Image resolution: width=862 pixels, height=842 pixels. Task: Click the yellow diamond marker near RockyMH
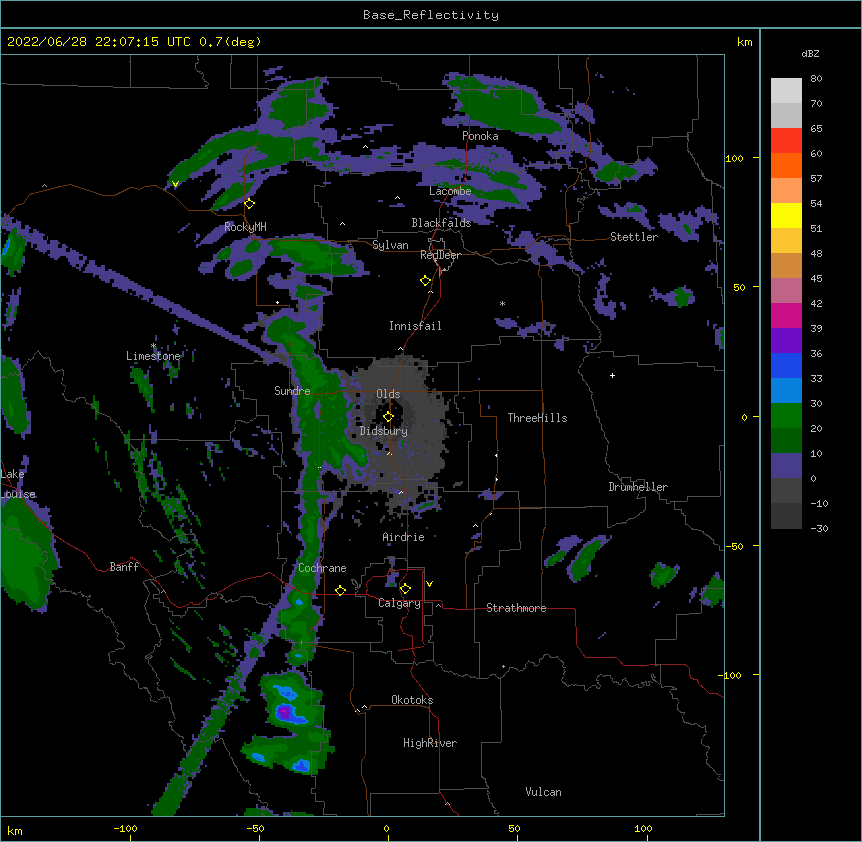pos(250,204)
